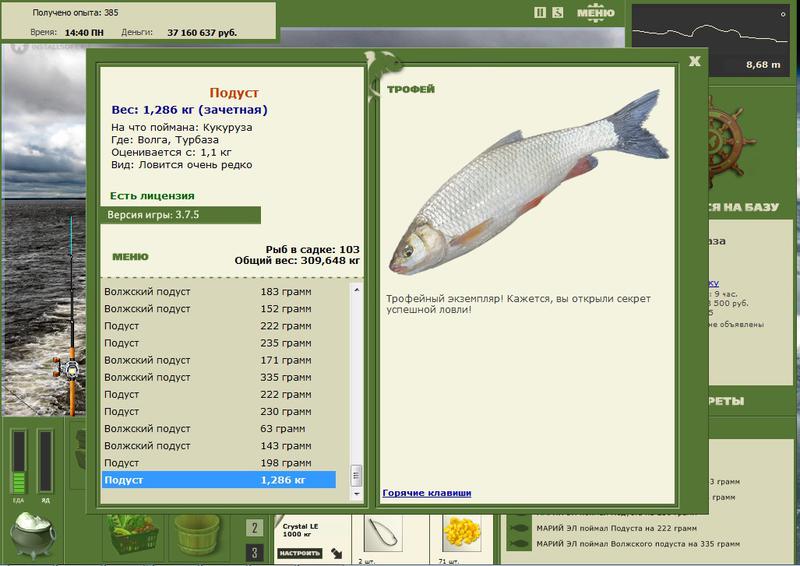Click the Общий вес: 309,648 кг text
Viewport: 800px width, 566px height.
click(x=297, y=261)
